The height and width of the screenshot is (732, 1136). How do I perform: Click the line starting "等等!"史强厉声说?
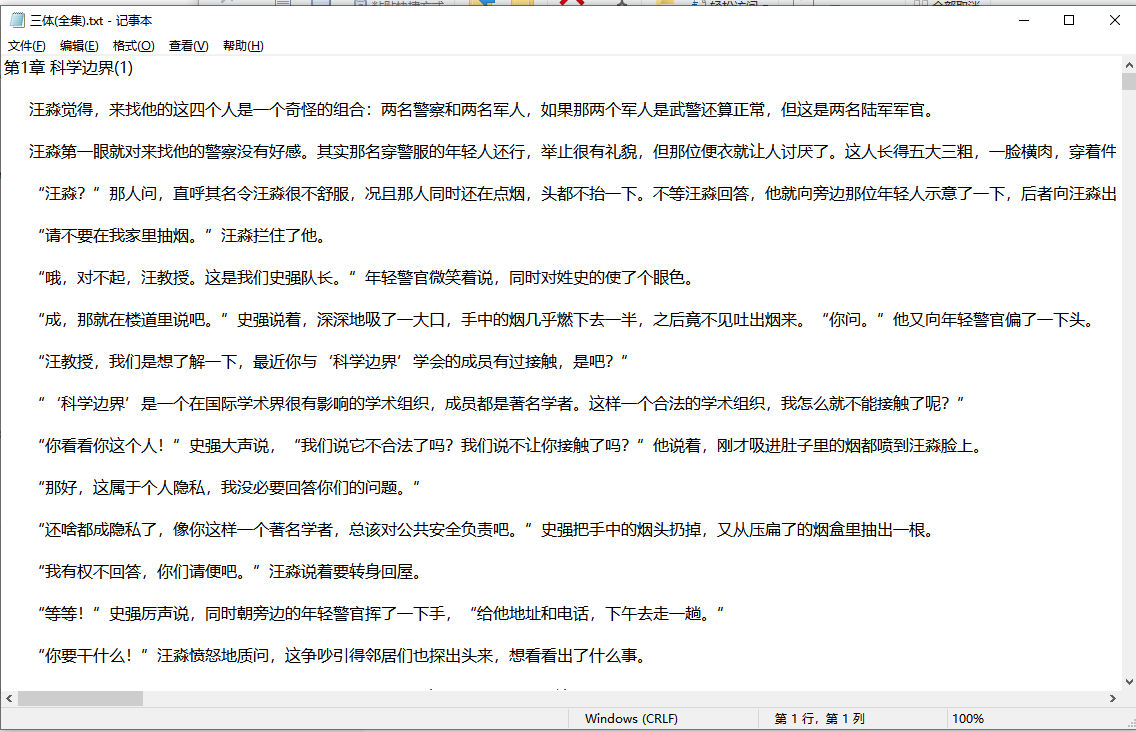381,615
